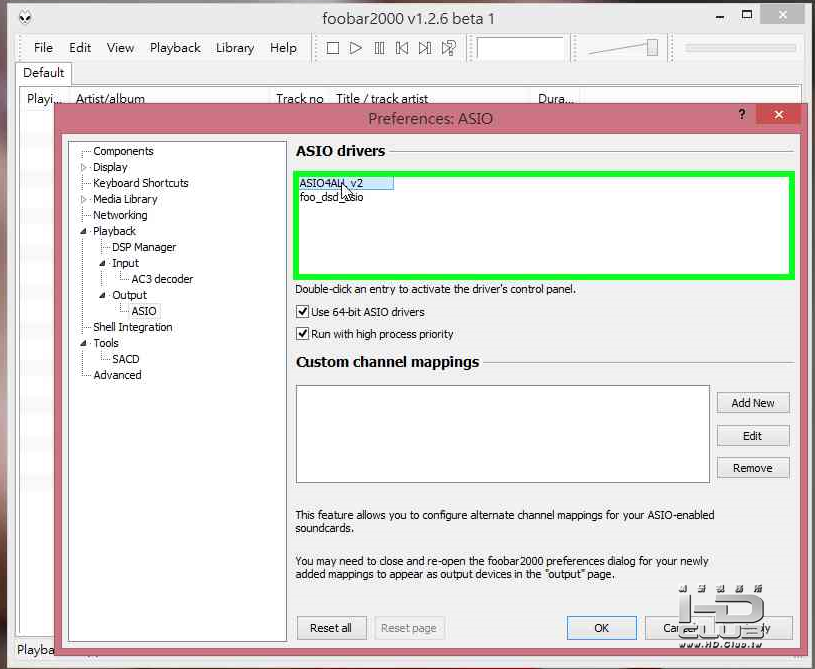
Task: Click the Reset all button
Action: click(x=331, y=628)
